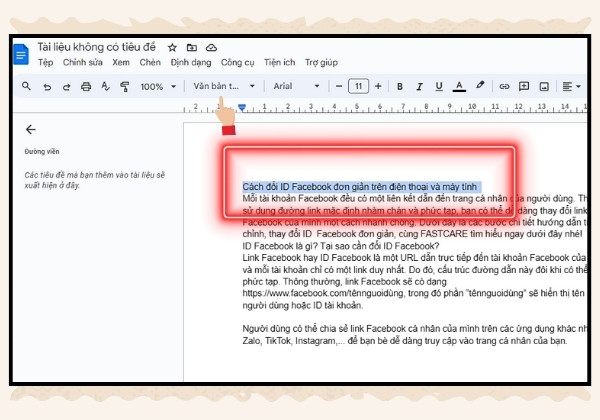
Task: Open the text color picker
Action: click(459, 86)
